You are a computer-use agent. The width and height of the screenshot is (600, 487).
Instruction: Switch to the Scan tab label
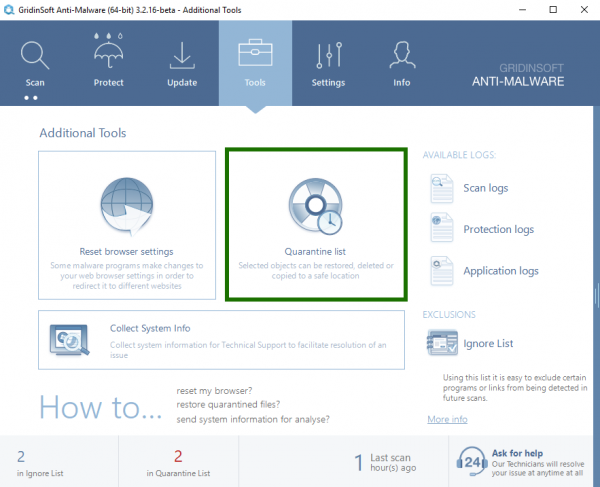click(x=35, y=83)
